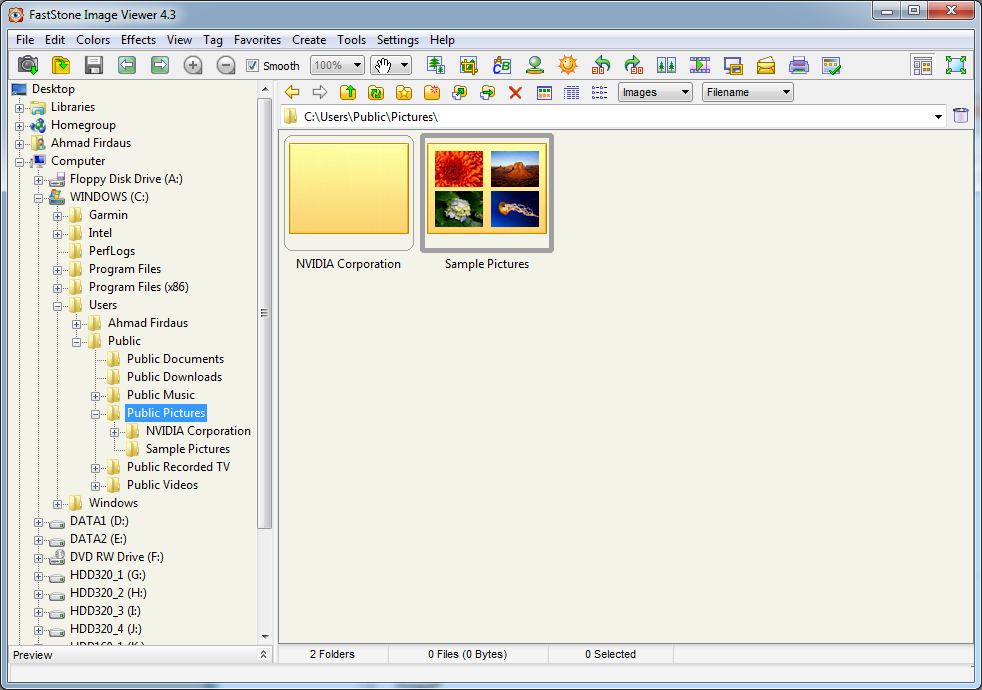Open the Effects menu
The width and height of the screenshot is (982, 690).
point(137,40)
